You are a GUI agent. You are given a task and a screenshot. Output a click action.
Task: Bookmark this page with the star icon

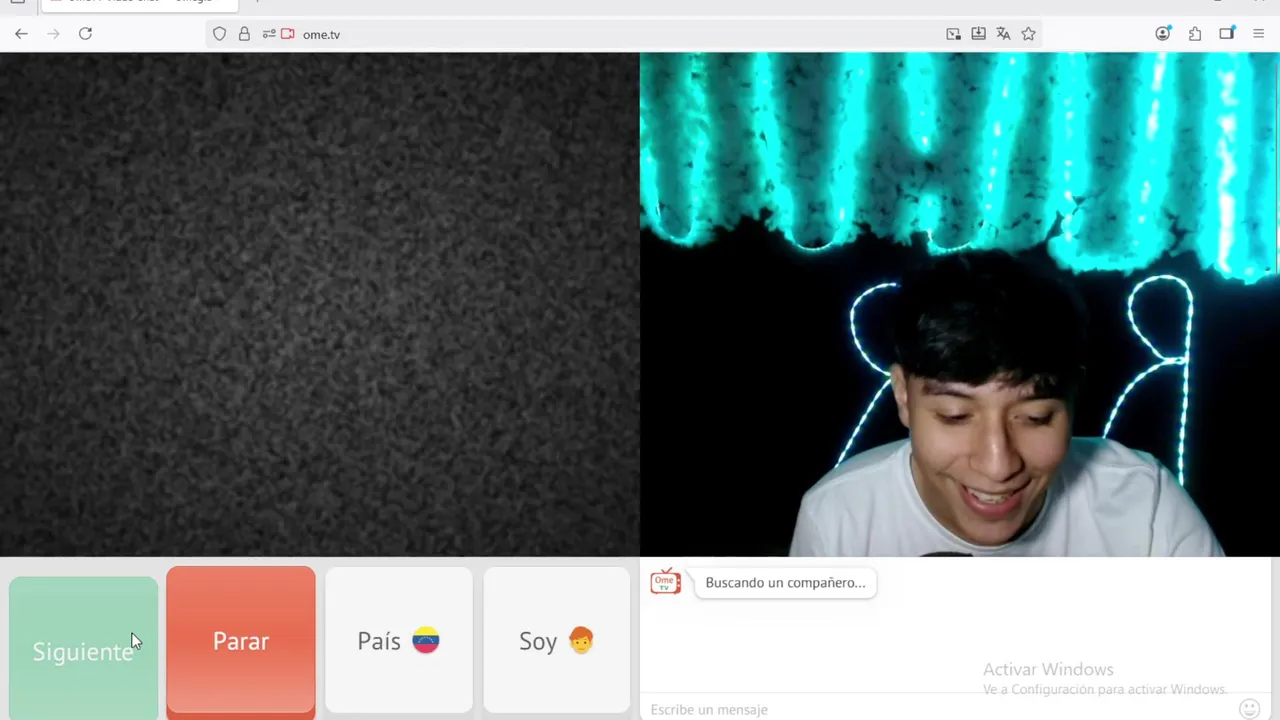1028,34
